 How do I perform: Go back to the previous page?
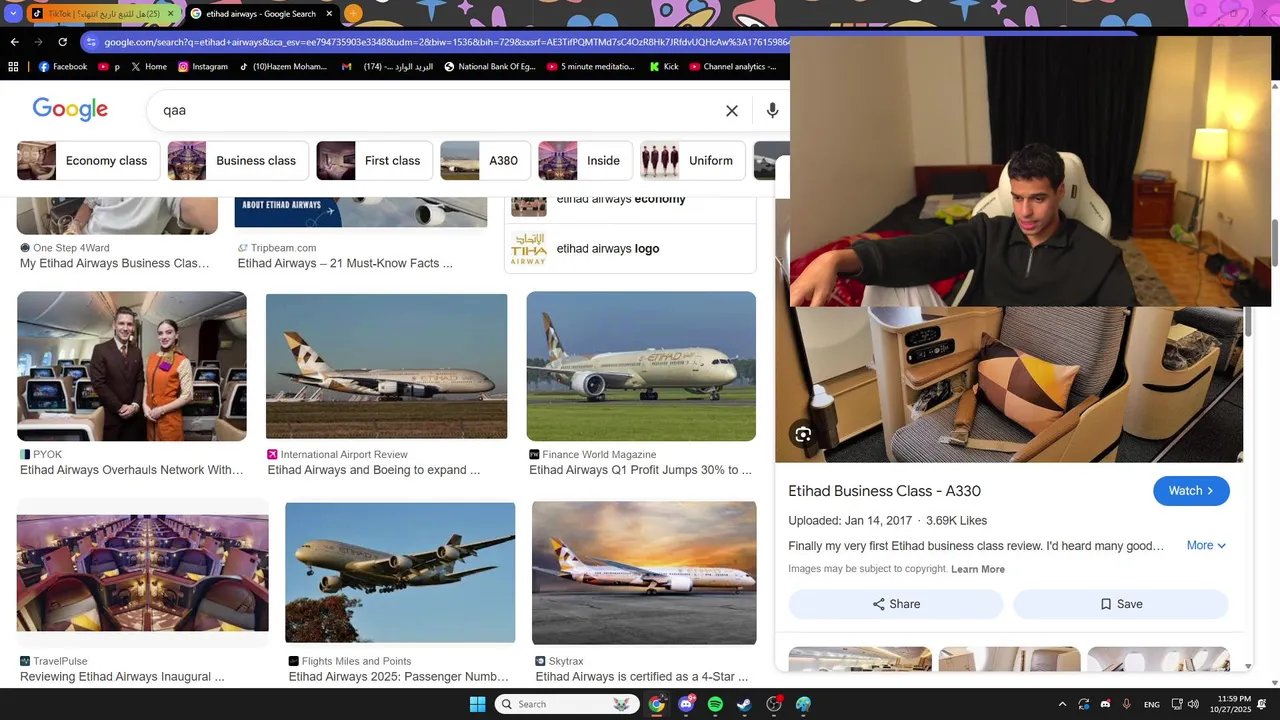[14, 42]
